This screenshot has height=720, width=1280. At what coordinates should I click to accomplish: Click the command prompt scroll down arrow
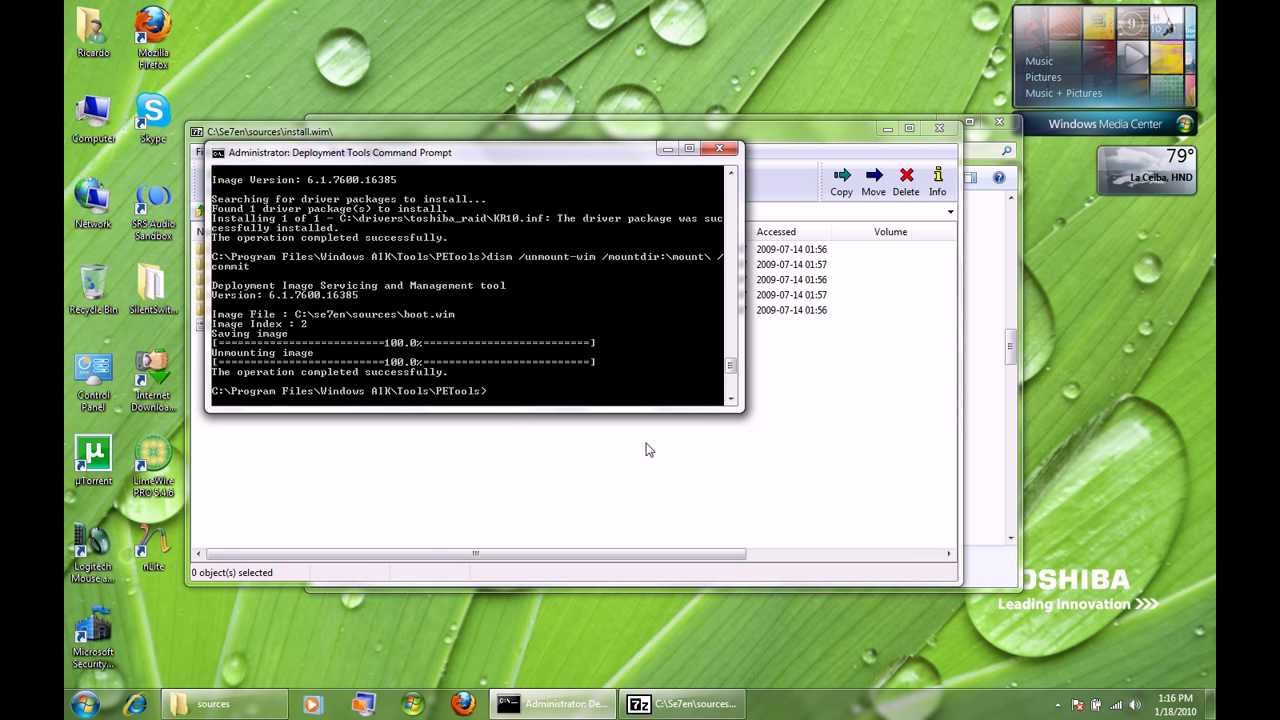pyautogui.click(x=731, y=399)
